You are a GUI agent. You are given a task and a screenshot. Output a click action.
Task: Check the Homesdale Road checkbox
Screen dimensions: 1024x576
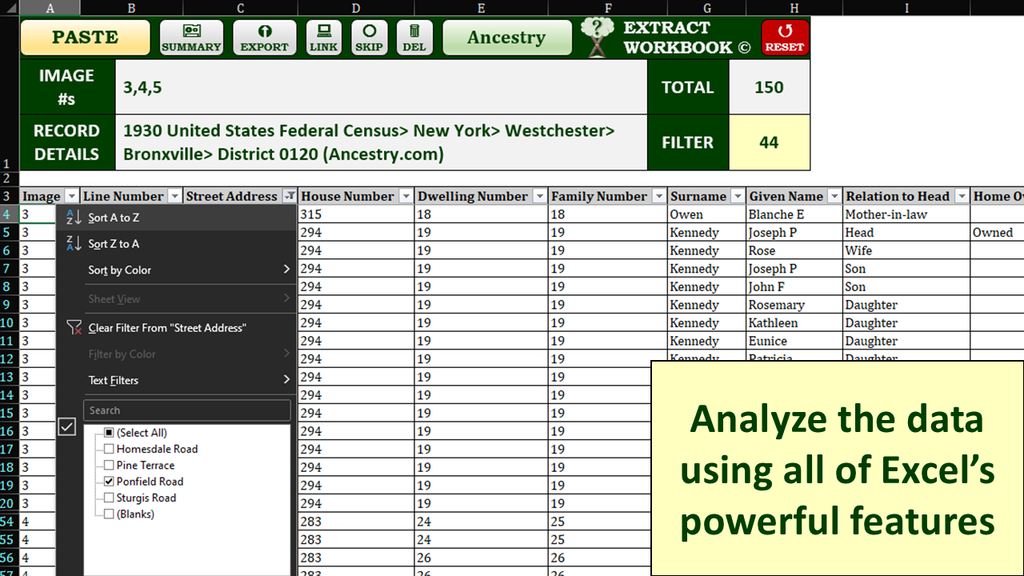coord(108,449)
